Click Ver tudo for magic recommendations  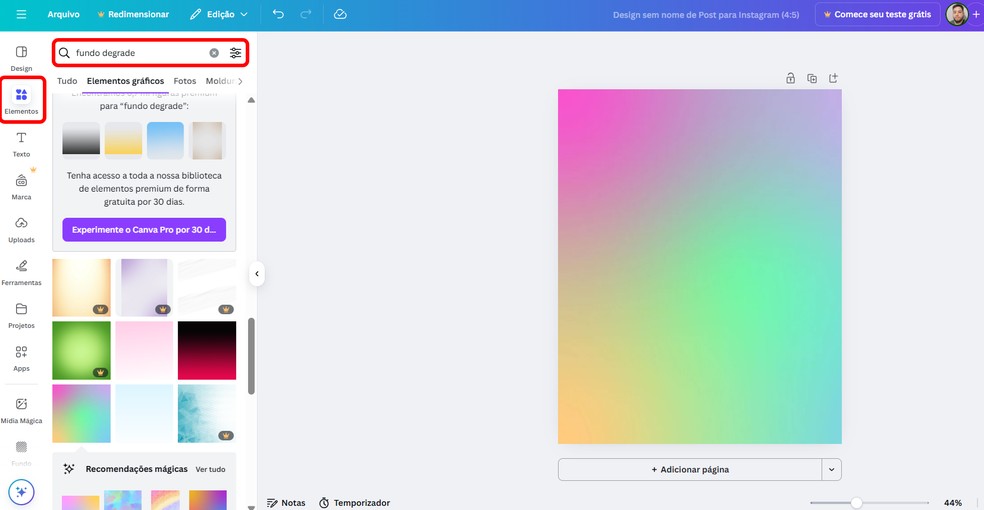click(x=210, y=469)
